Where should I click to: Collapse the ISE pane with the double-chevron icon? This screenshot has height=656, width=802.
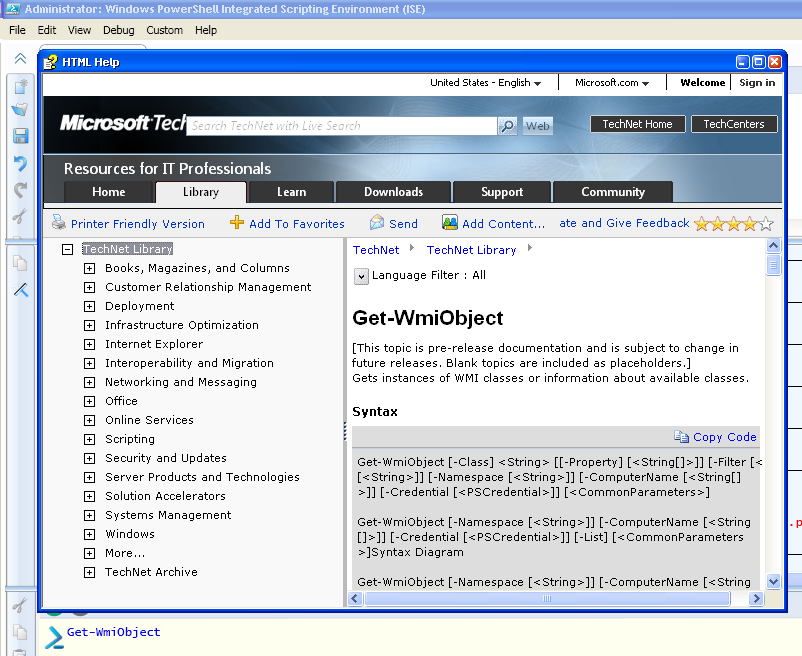(x=20, y=58)
